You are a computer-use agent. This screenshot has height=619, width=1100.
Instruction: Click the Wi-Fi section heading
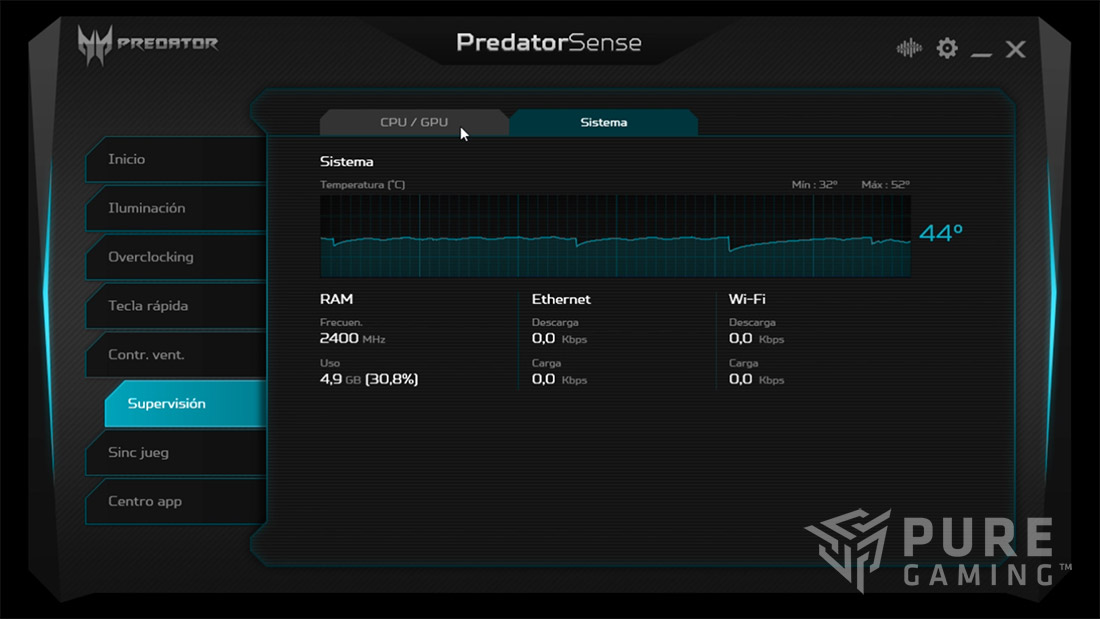(x=747, y=299)
